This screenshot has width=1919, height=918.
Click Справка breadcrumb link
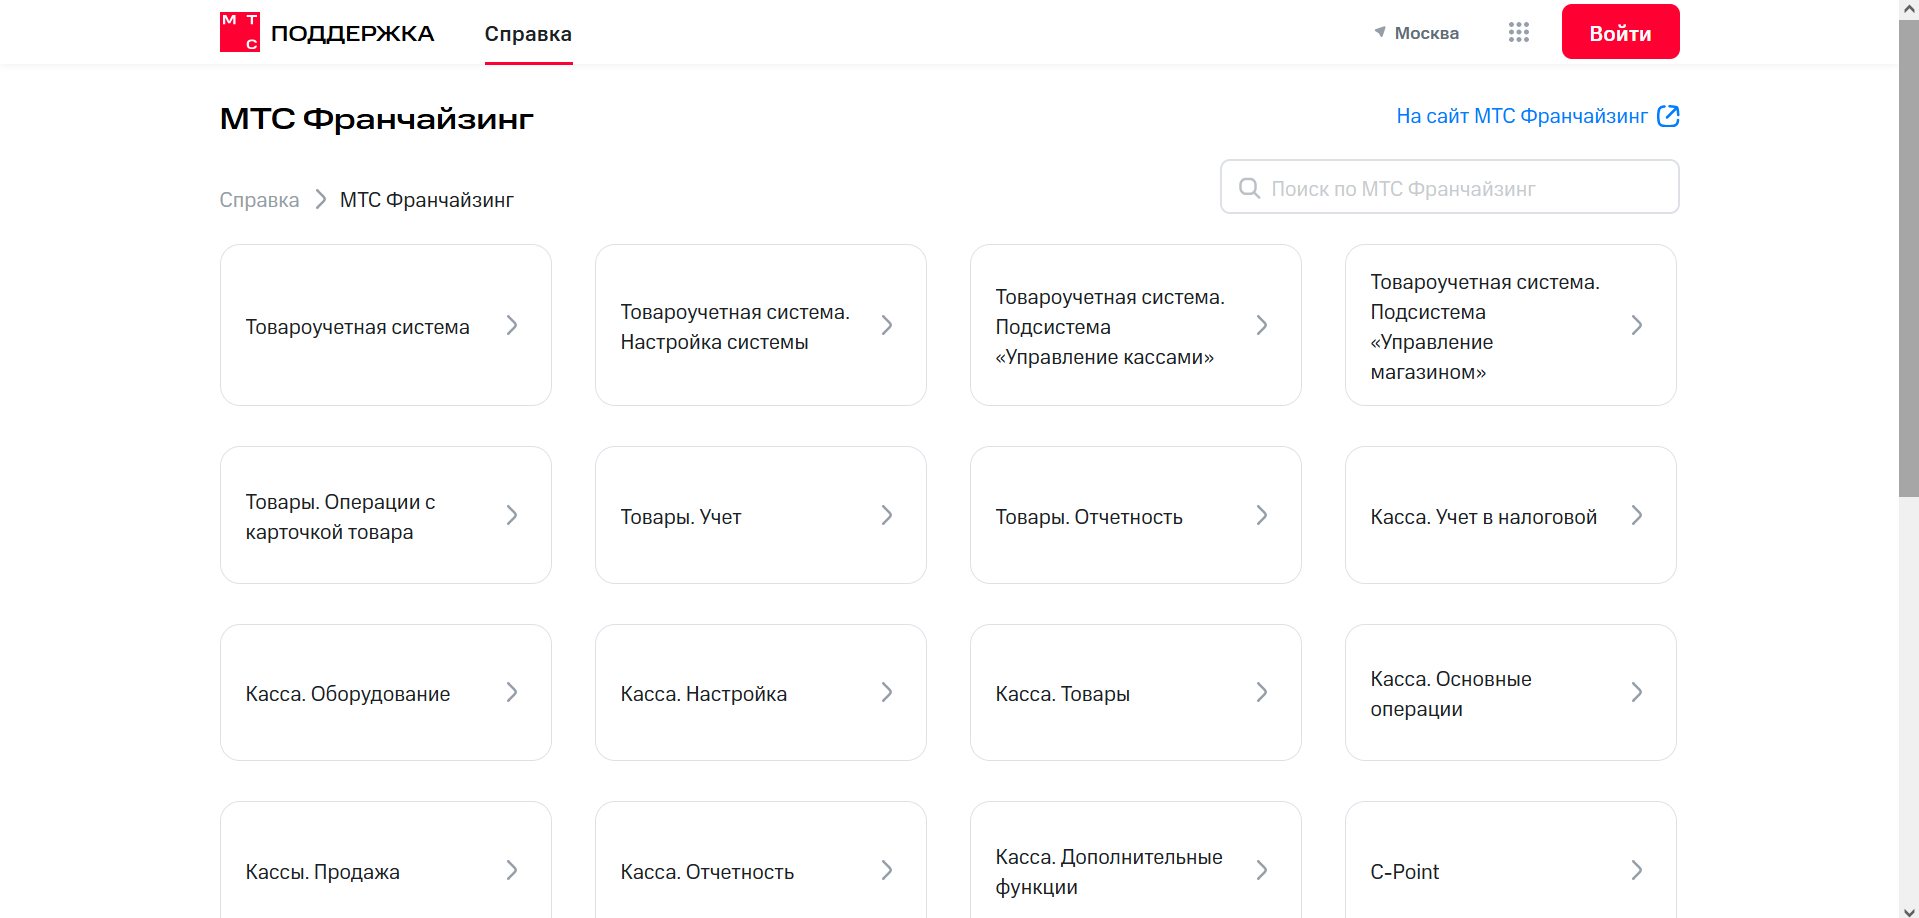(259, 200)
